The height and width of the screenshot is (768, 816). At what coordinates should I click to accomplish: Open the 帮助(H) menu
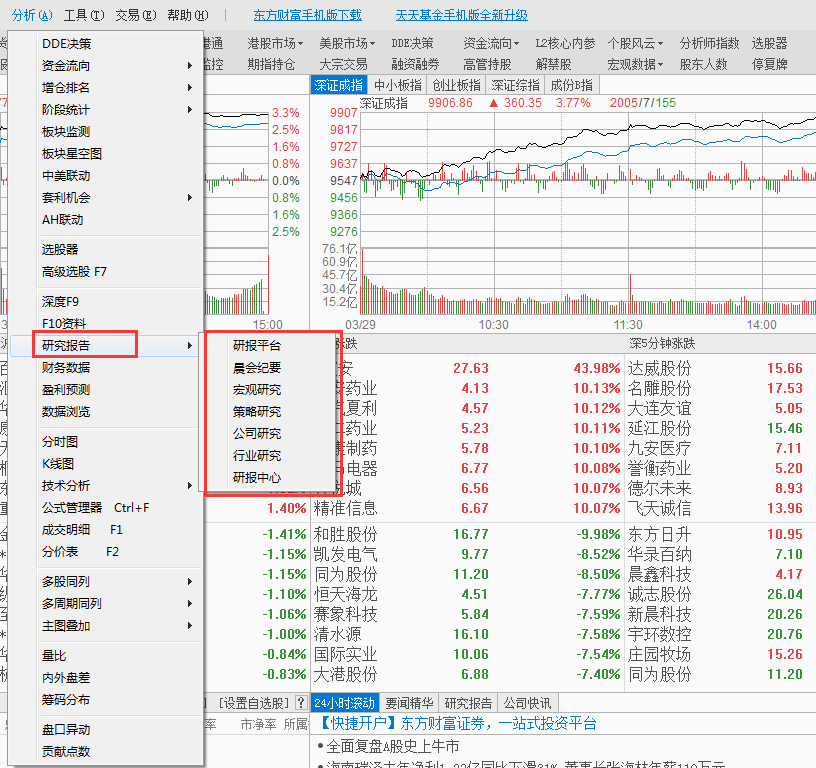[x=187, y=15]
